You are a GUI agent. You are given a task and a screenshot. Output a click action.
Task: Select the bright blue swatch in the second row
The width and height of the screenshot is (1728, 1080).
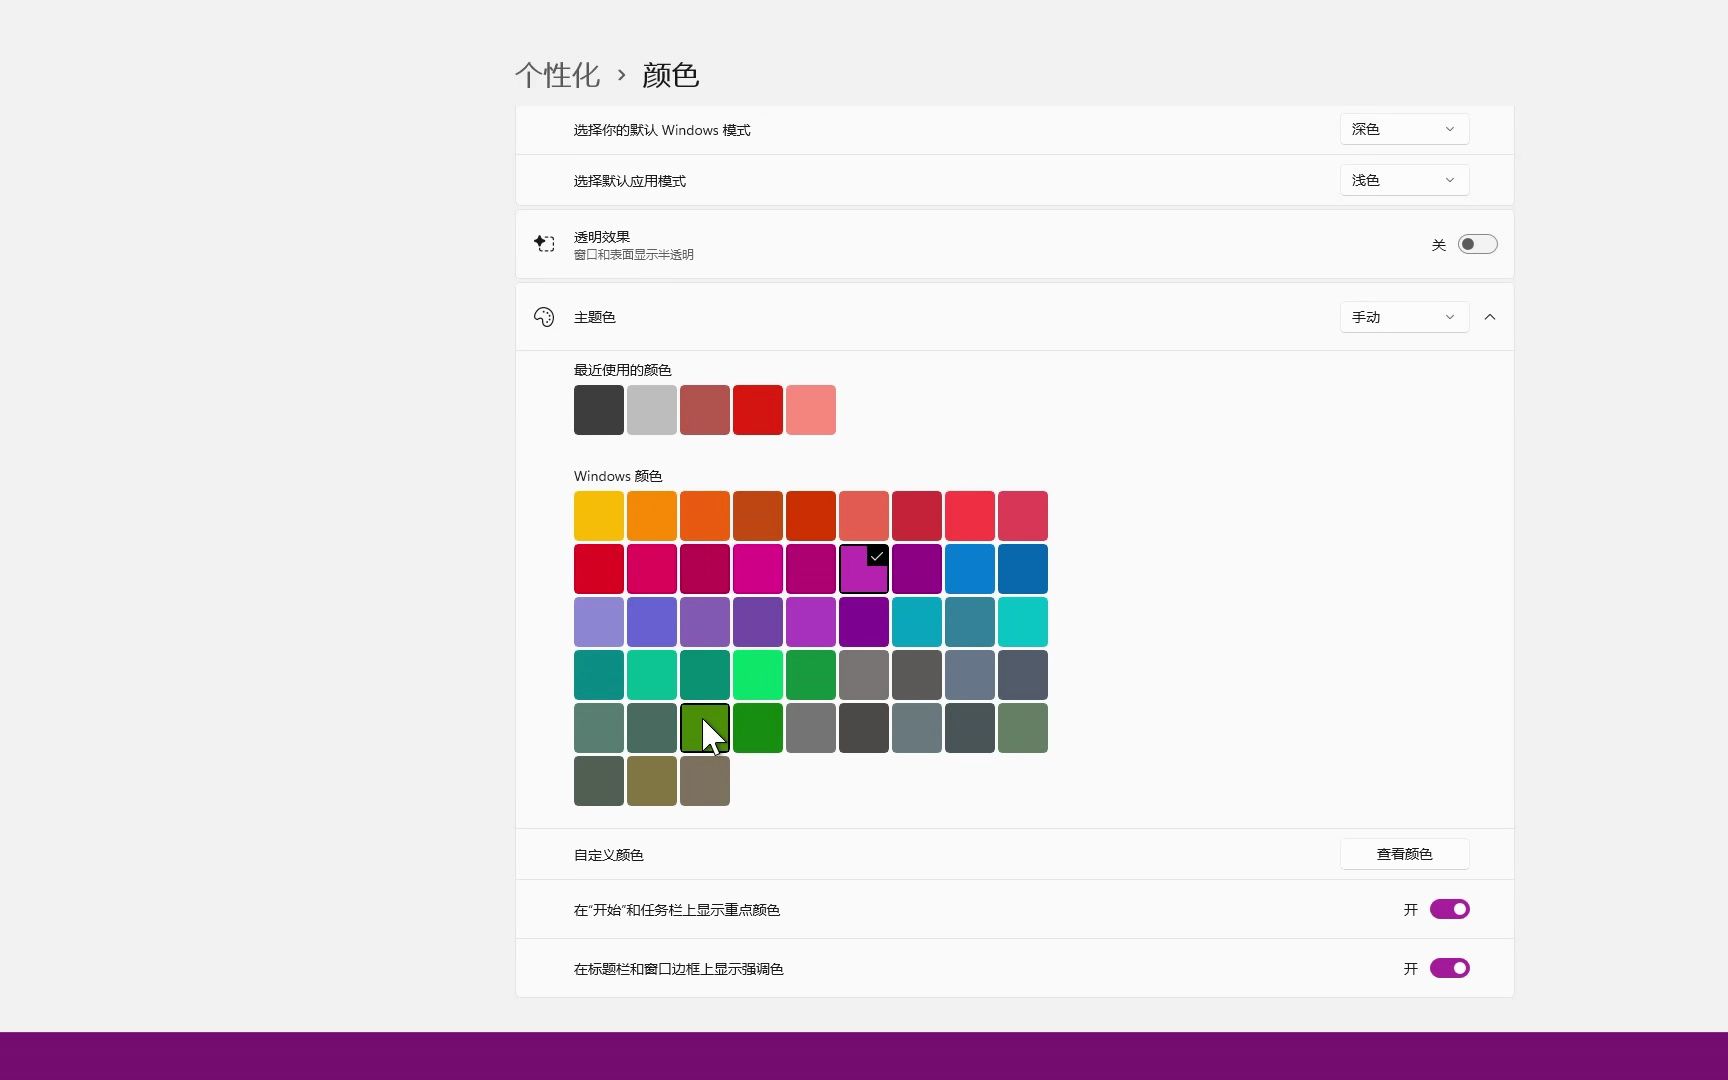tap(970, 569)
